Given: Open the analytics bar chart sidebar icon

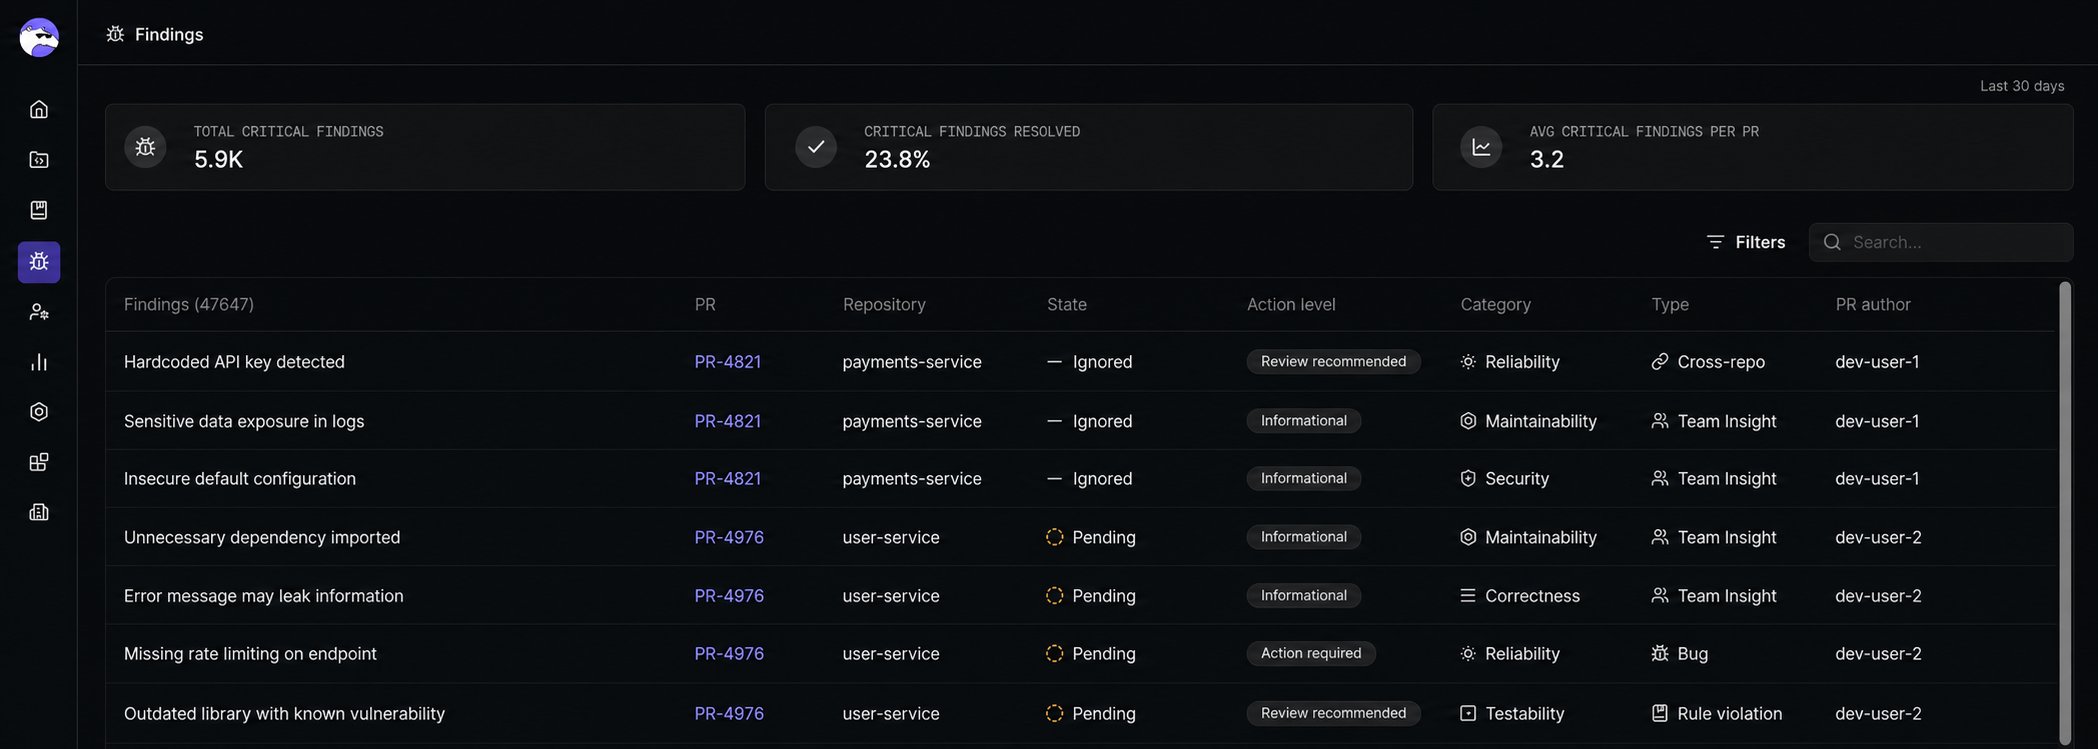Looking at the screenshot, I should 39,362.
